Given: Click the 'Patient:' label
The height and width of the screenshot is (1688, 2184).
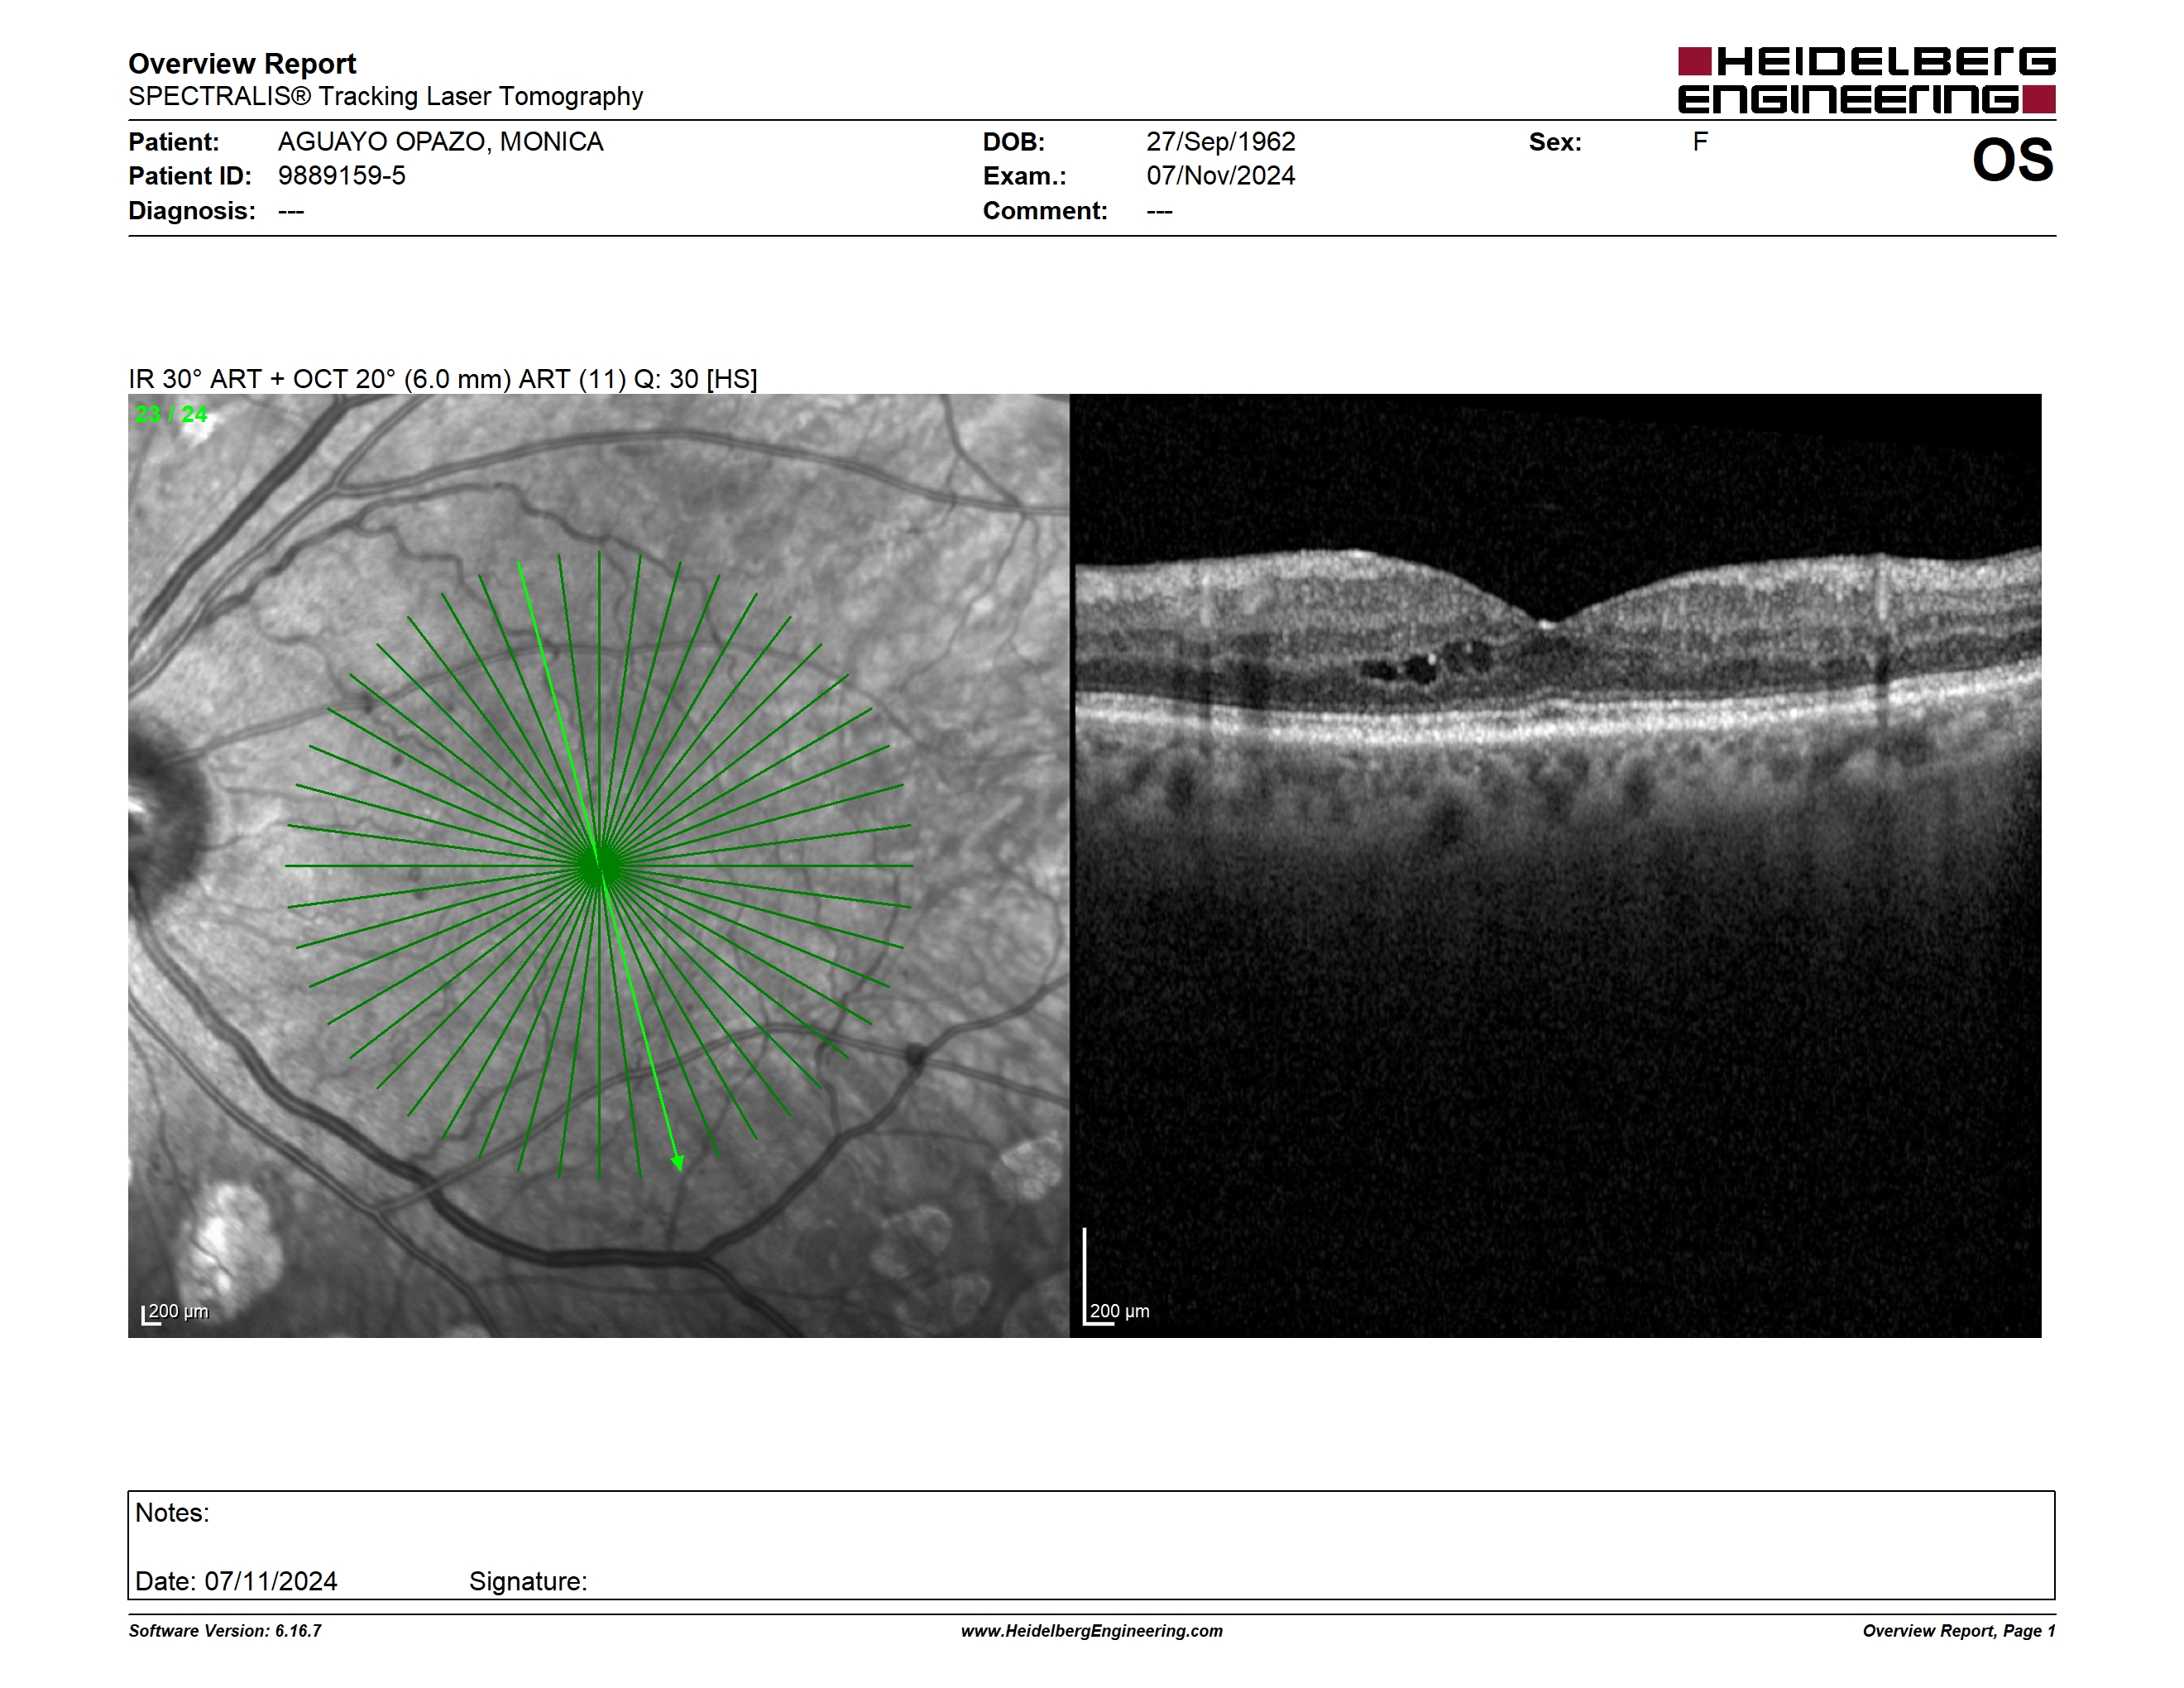Looking at the screenshot, I should click(x=174, y=142).
